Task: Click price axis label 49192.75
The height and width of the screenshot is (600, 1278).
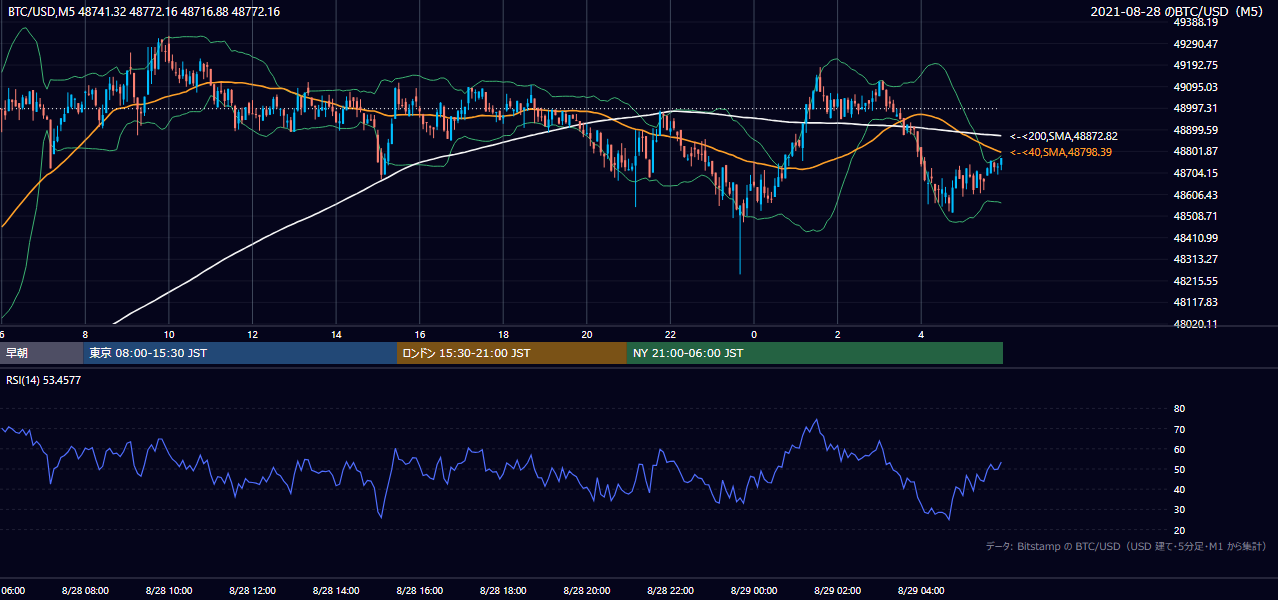Action: 1195,65
